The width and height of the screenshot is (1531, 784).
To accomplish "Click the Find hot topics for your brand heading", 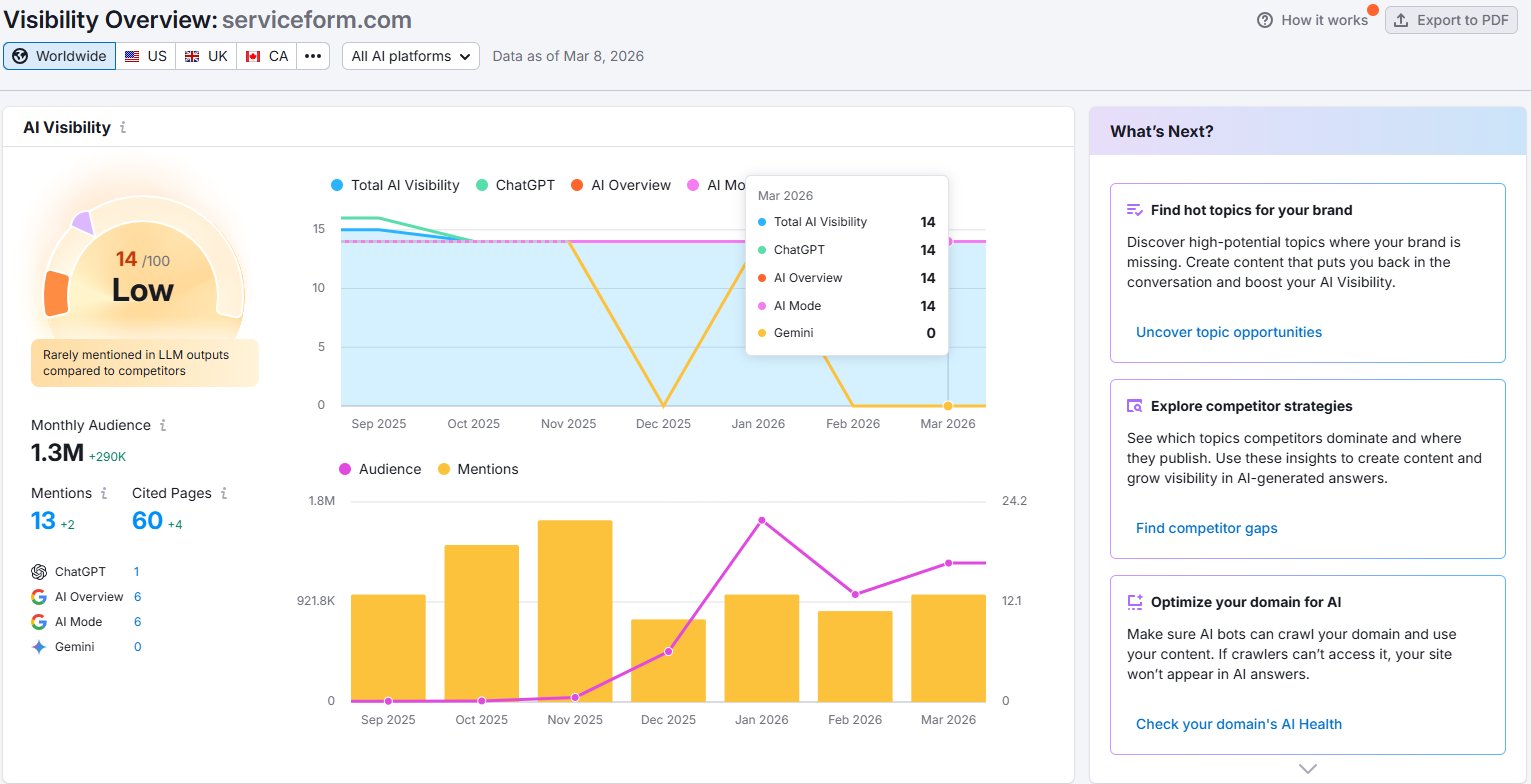I will click(x=1251, y=210).
